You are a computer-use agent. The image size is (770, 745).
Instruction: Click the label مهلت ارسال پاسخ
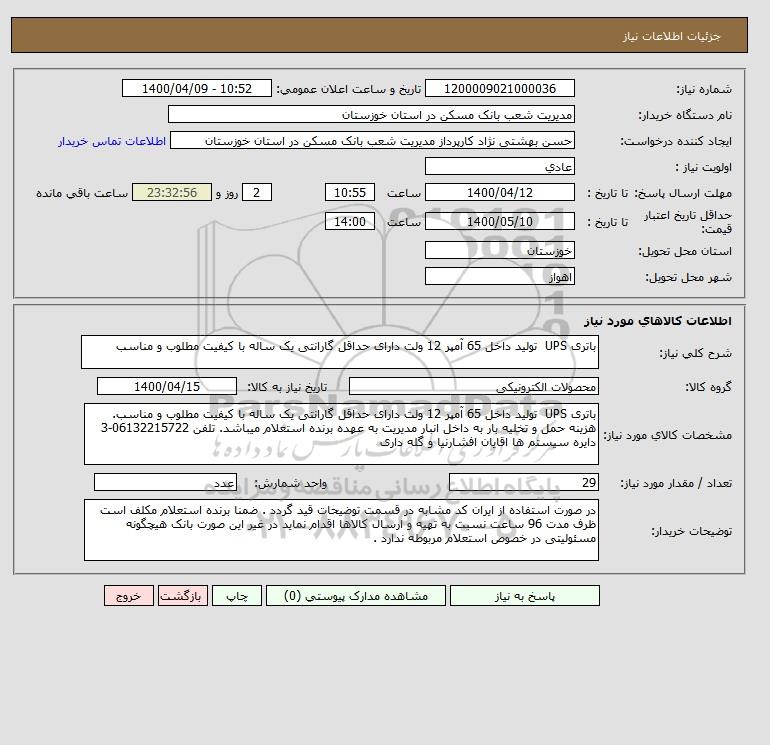tap(684, 193)
